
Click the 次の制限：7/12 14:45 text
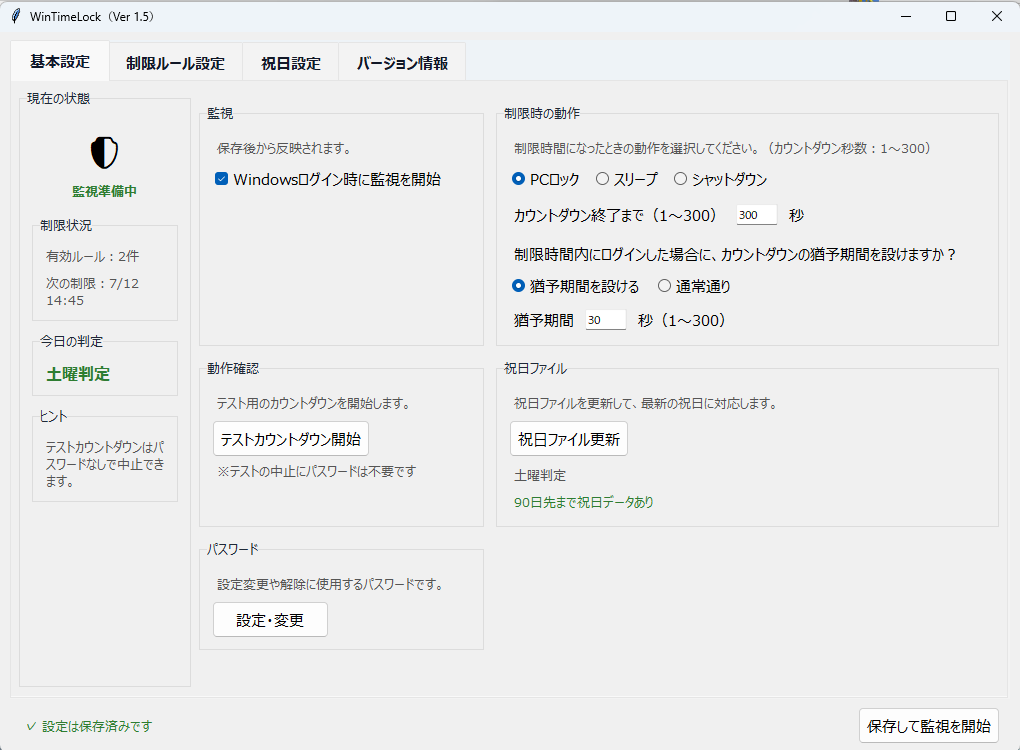pyautogui.click(x=92, y=292)
